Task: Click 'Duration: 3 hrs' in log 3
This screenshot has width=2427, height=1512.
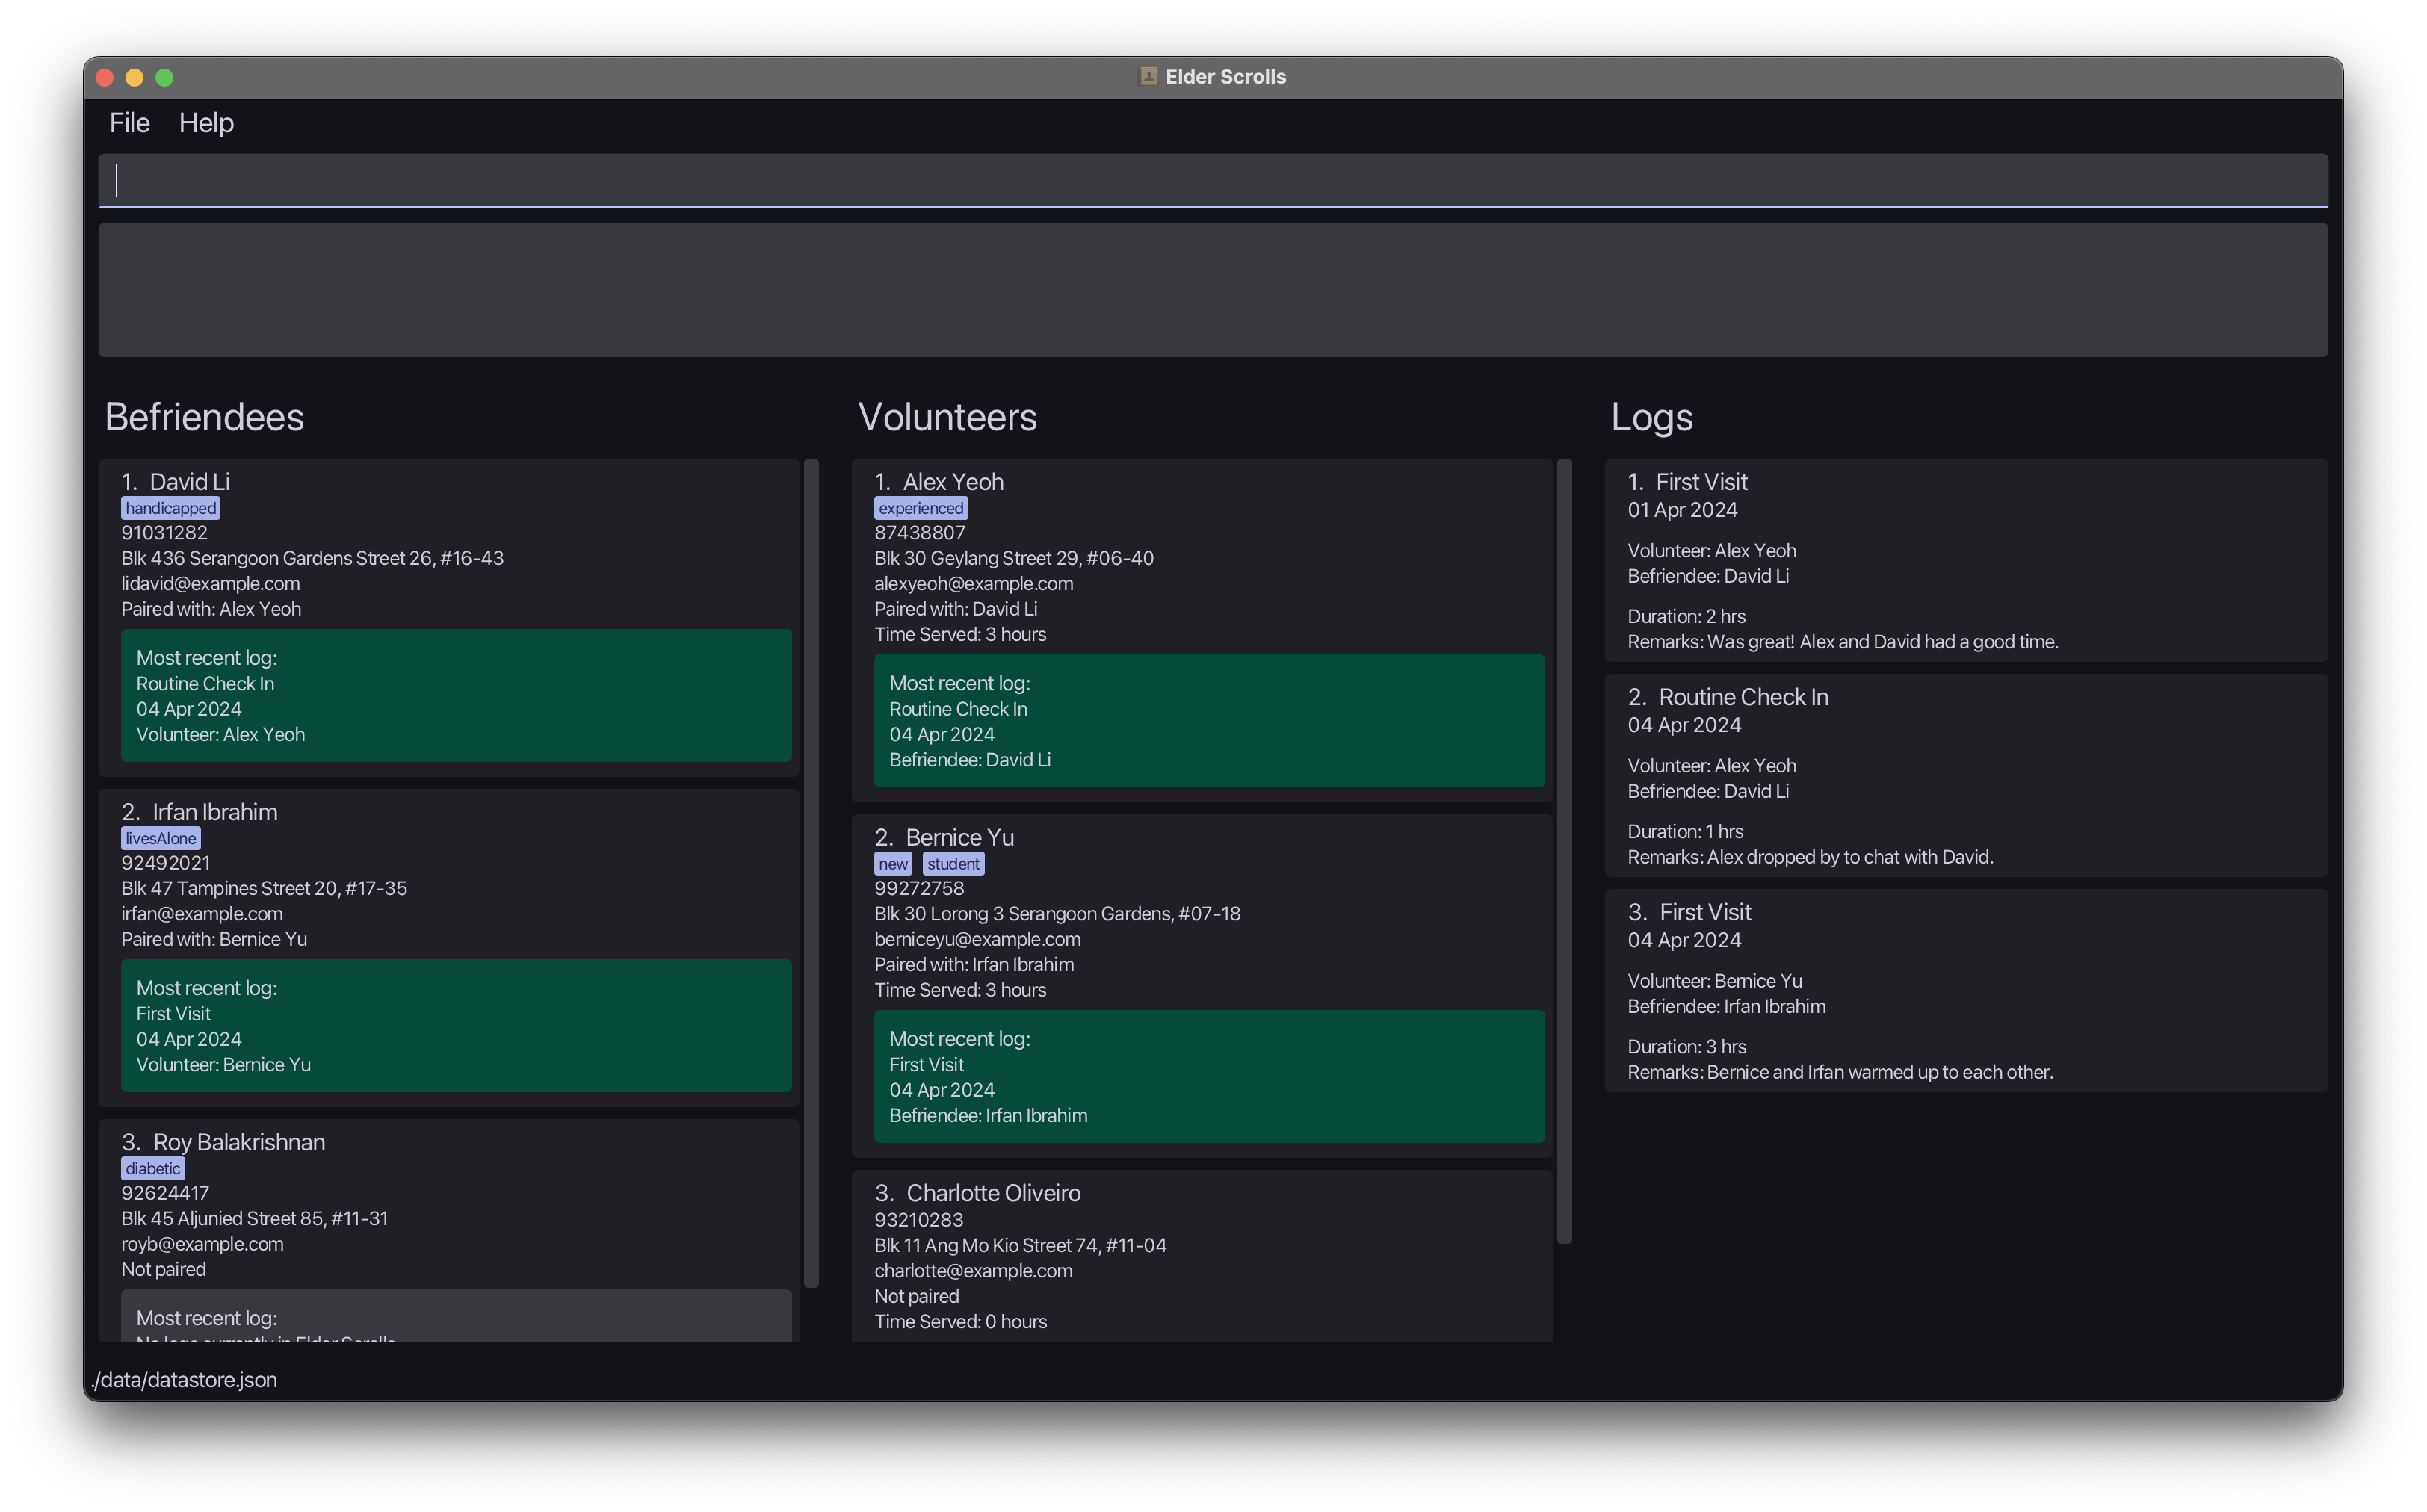Action: click(1686, 1046)
